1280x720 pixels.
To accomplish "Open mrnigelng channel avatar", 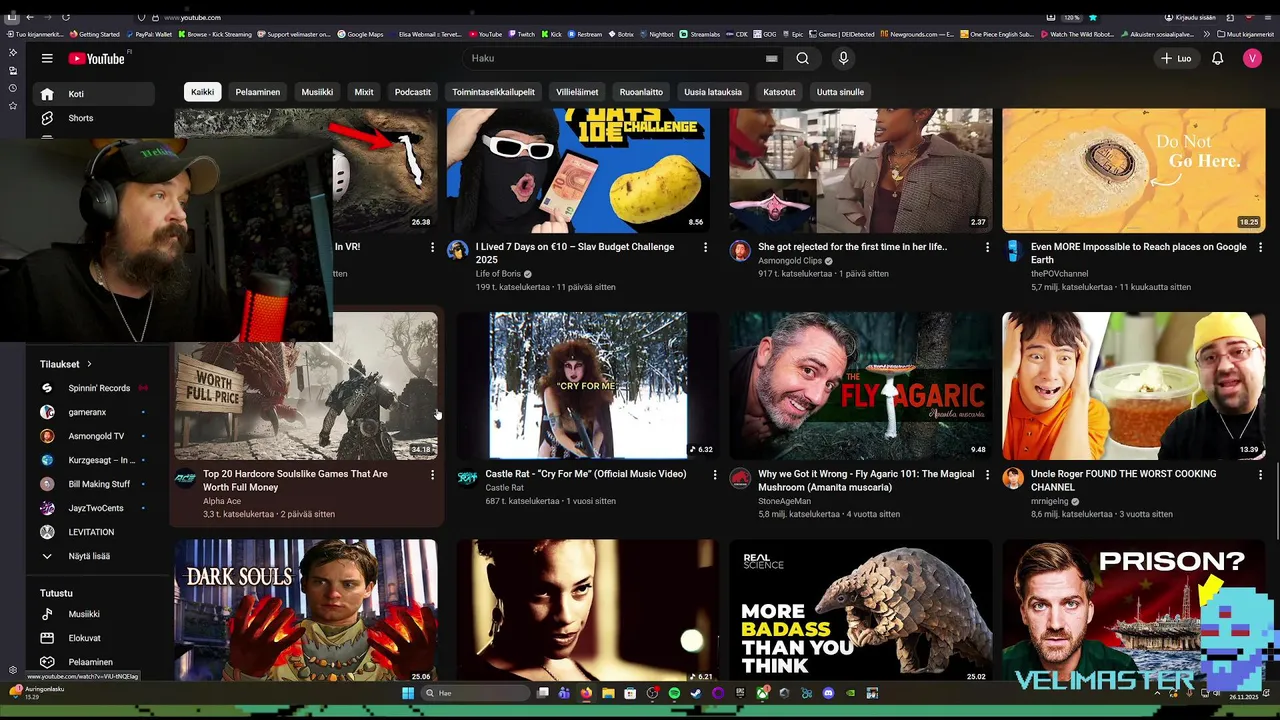I will [x=1013, y=477].
